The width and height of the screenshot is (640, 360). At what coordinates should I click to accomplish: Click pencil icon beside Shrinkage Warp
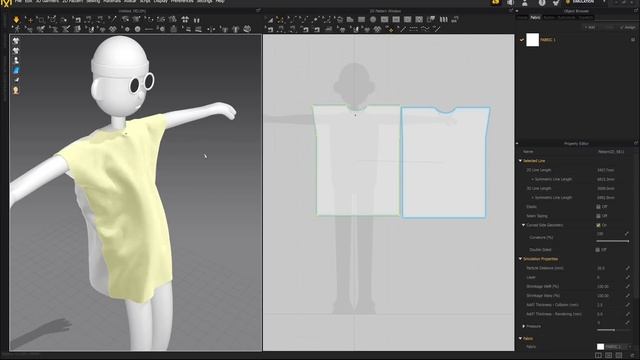coord(627,296)
